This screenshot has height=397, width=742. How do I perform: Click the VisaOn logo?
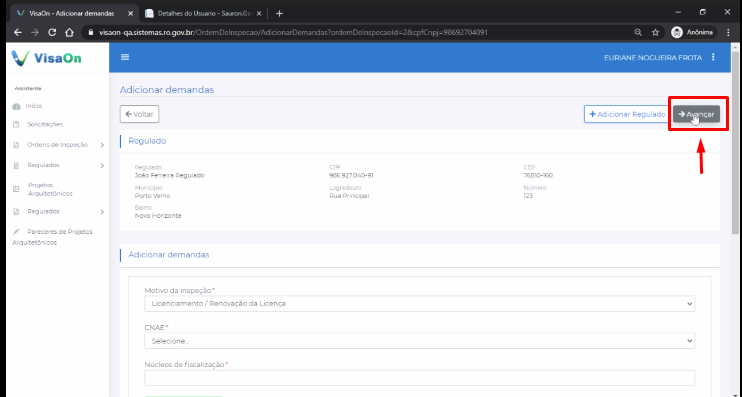46,58
